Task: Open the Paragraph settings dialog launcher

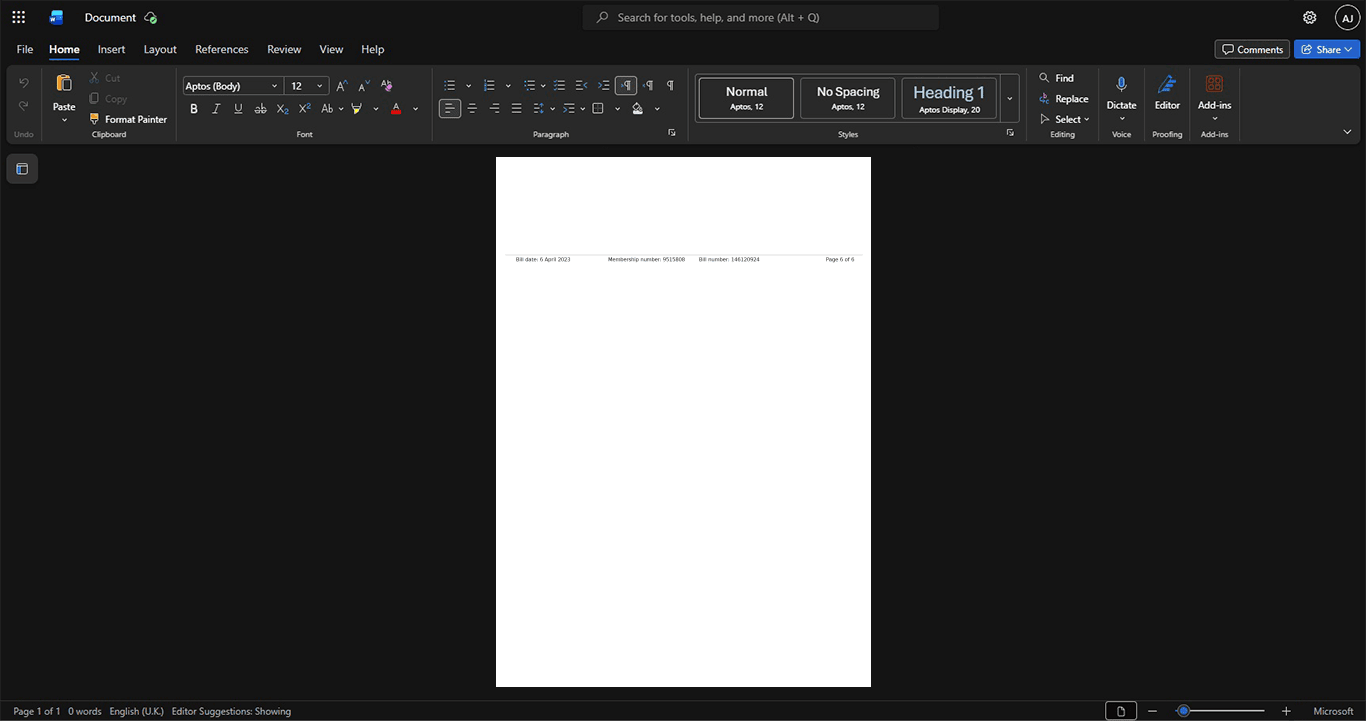Action: (671, 133)
